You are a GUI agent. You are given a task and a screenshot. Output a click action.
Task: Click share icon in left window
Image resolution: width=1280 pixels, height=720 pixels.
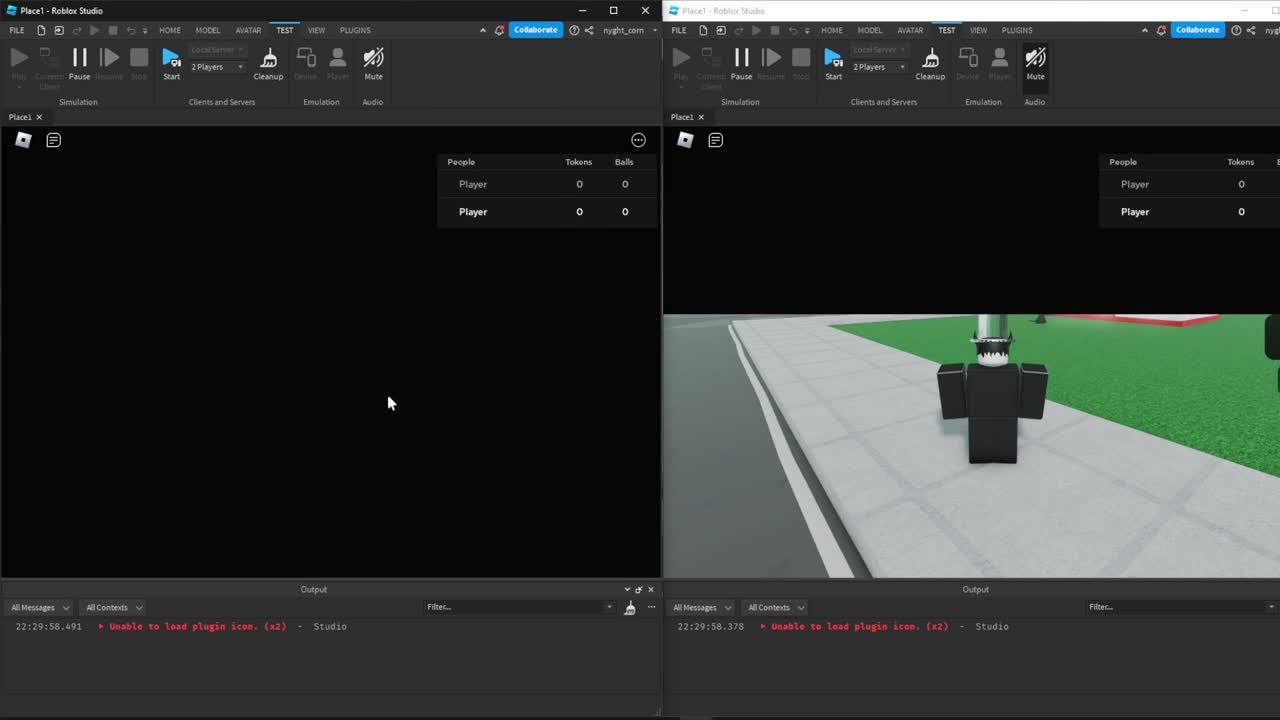589,30
